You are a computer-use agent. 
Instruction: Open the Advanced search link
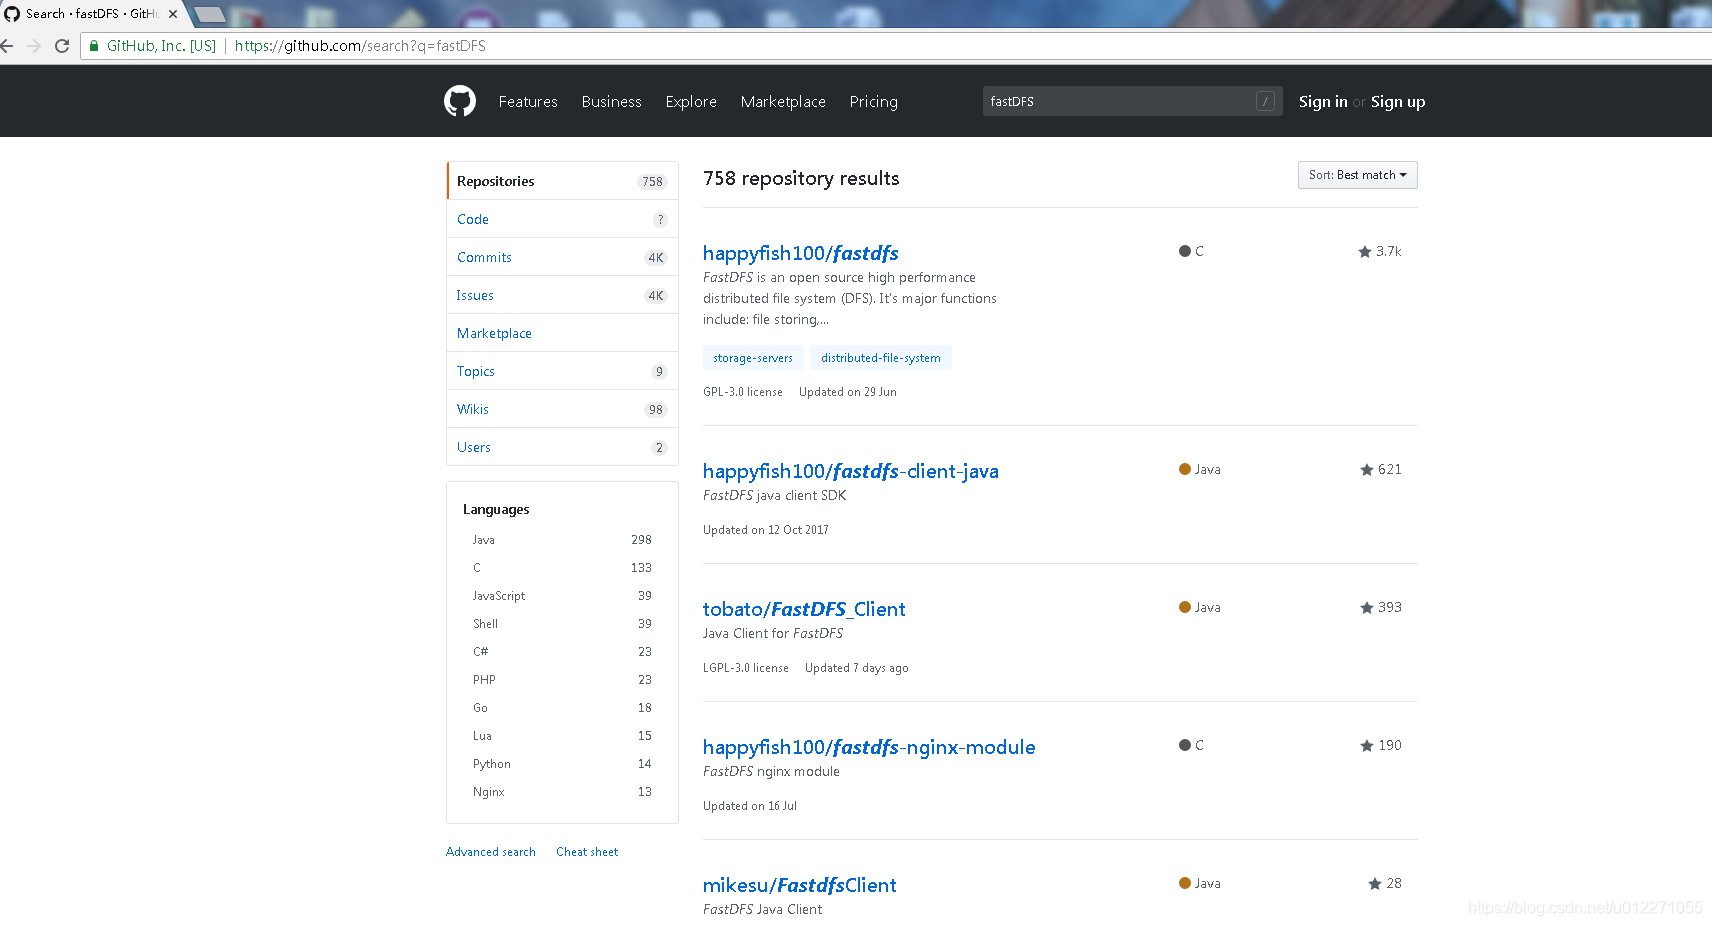[491, 852]
